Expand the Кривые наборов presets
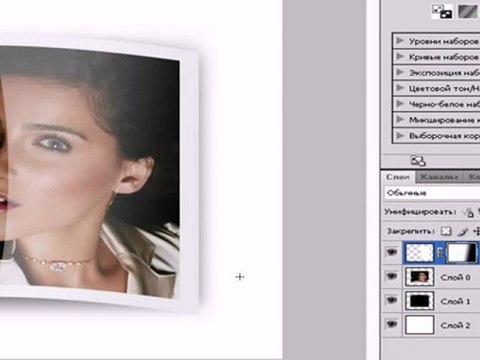The image size is (480, 360). [x=400, y=56]
